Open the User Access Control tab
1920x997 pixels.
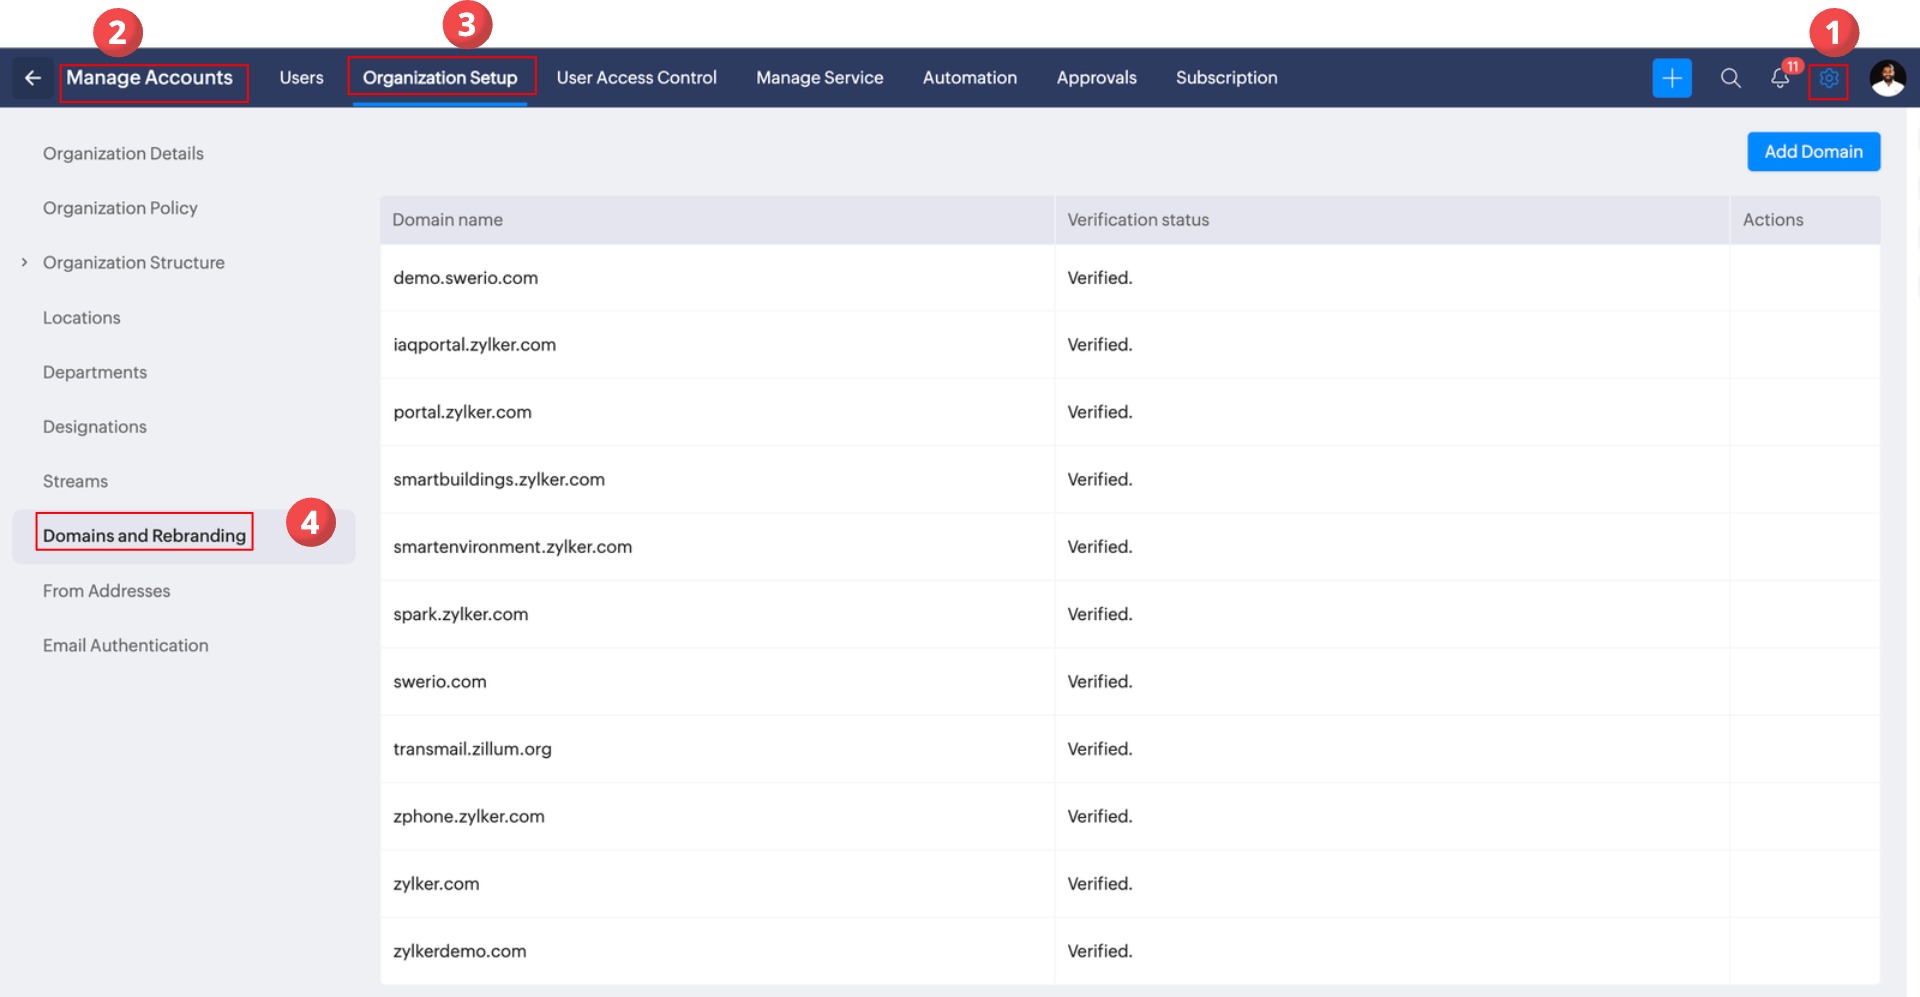click(x=637, y=78)
